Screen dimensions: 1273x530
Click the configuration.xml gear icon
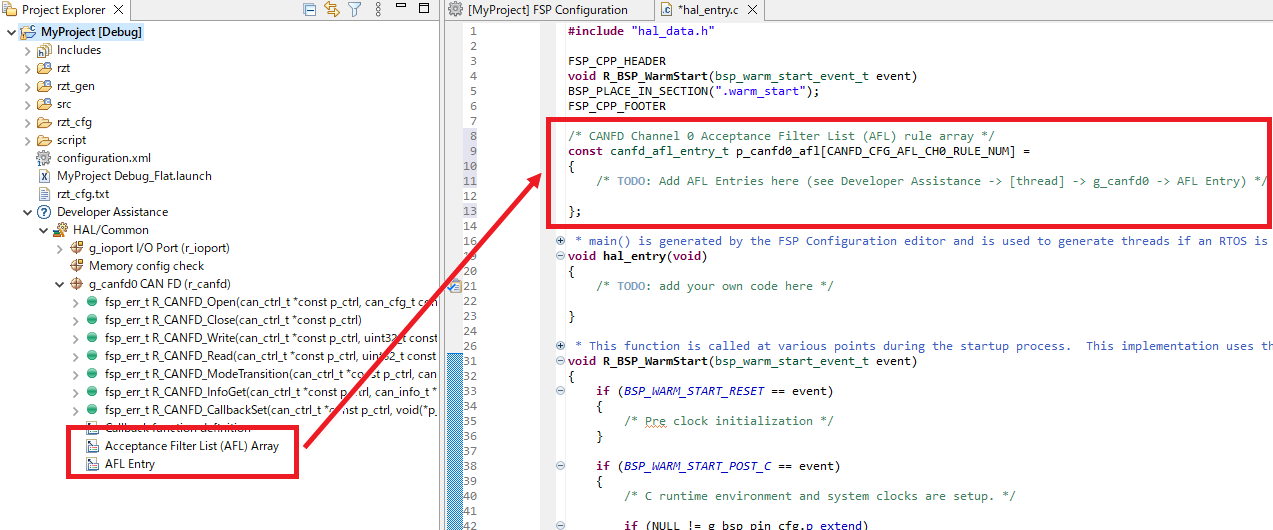click(x=44, y=158)
